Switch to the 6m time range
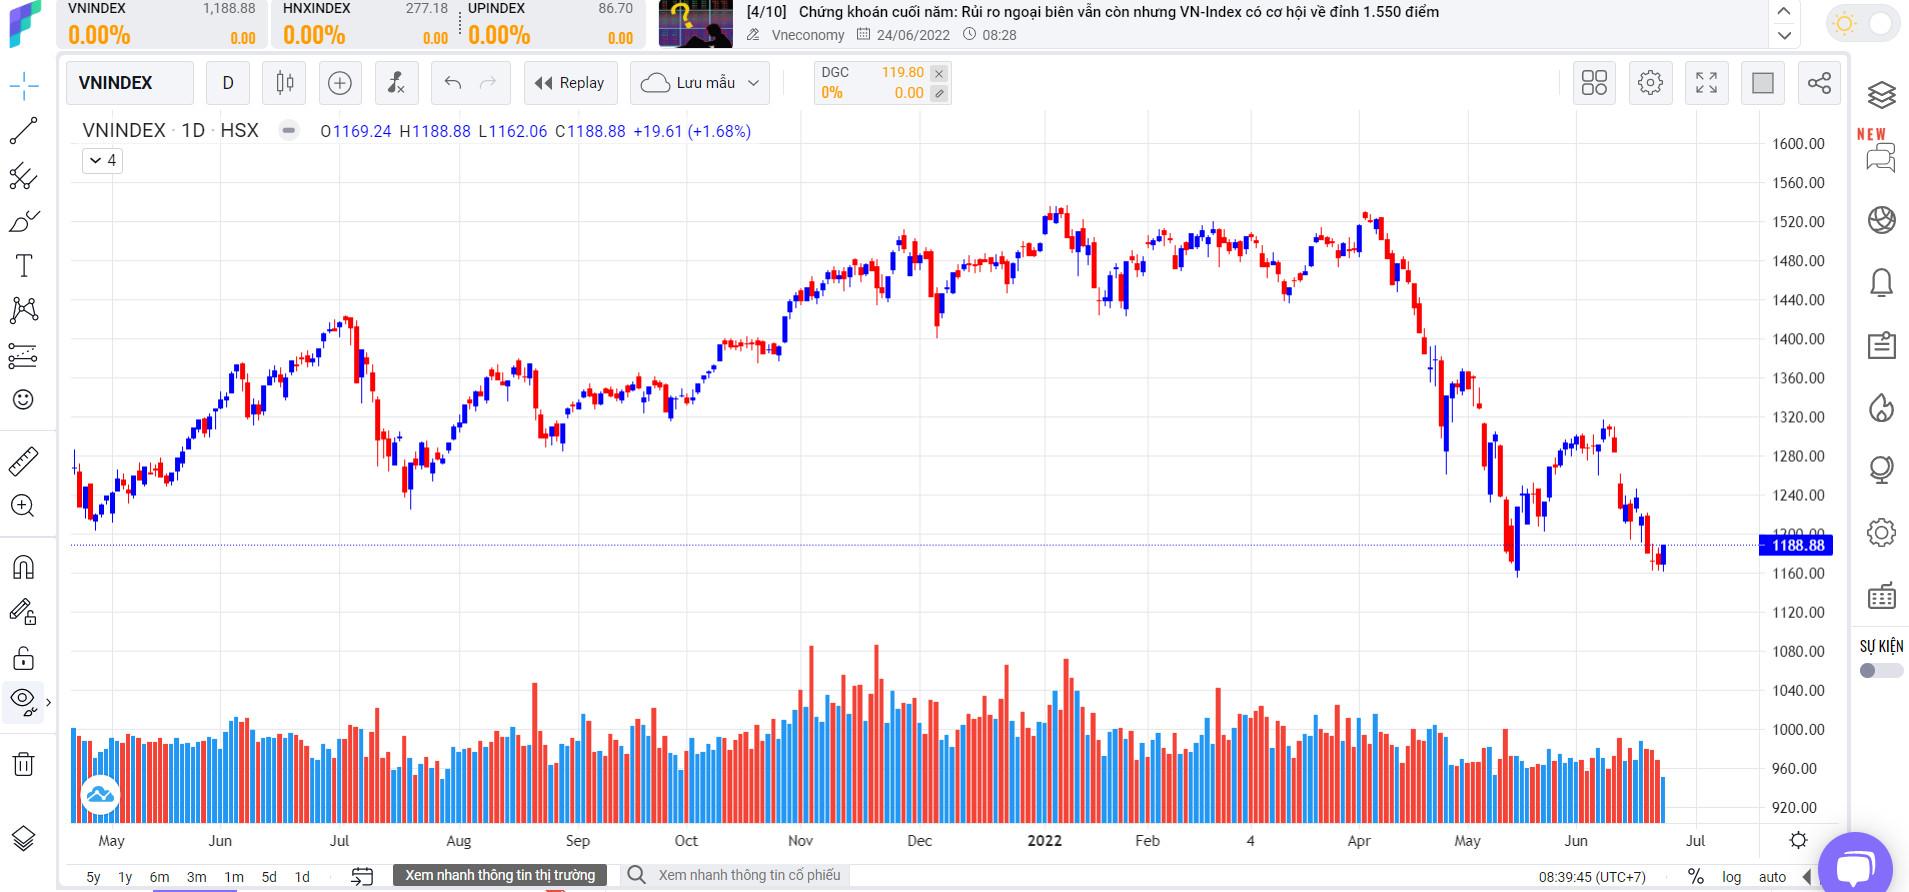 click(159, 877)
